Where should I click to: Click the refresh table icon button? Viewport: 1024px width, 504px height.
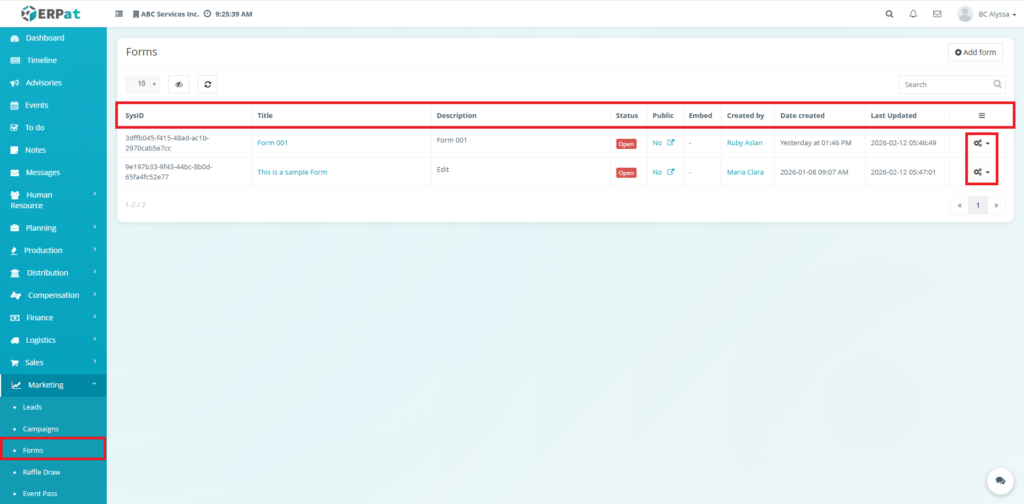click(207, 85)
